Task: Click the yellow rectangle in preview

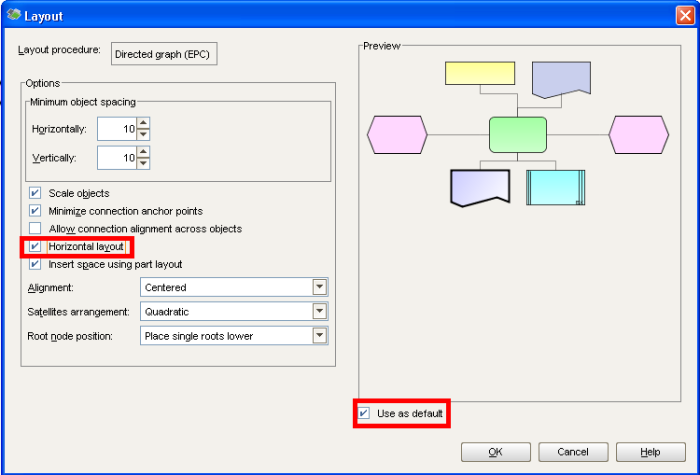Action: [480, 73]
